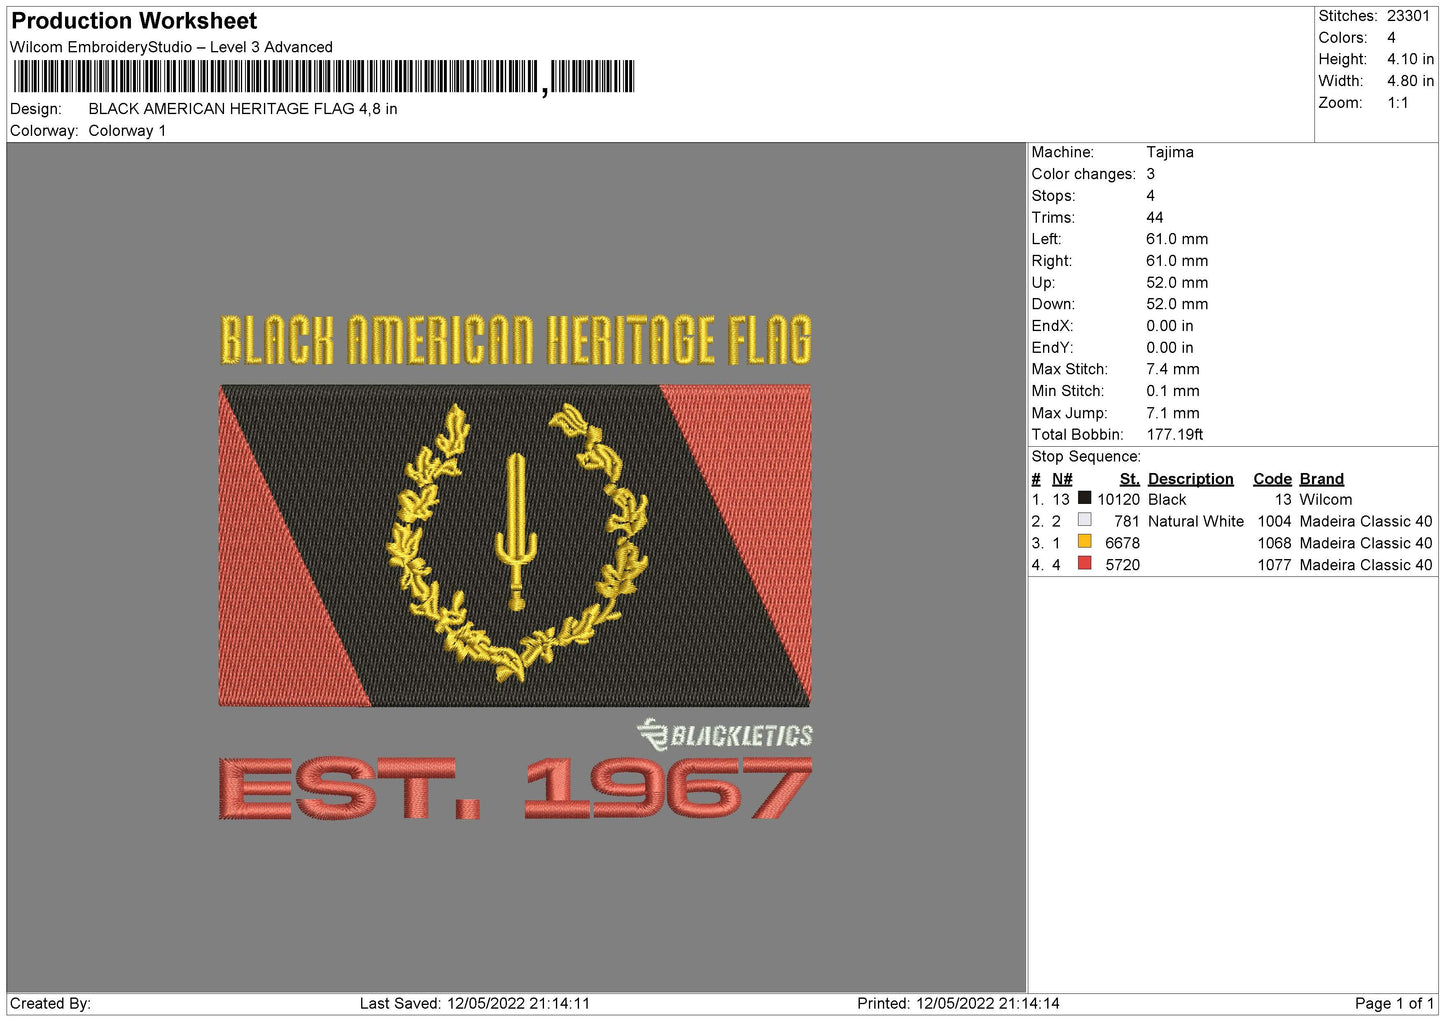Click the Min Stitch value '0.1 mm'
The image size is (1445, 1021).
coord(1173,391)
